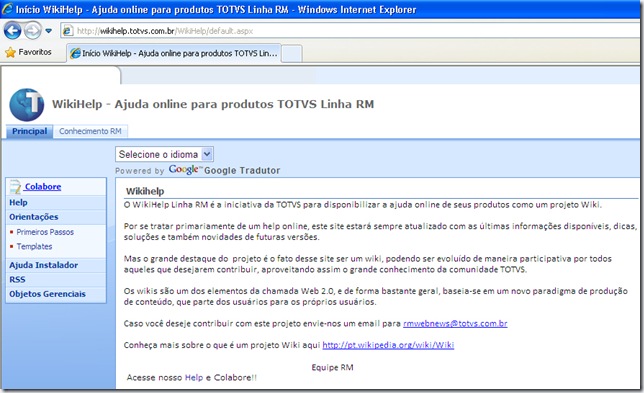Open Templates sidebar link
This screenshot has width=644, height=393.
(x=34, y=246)
